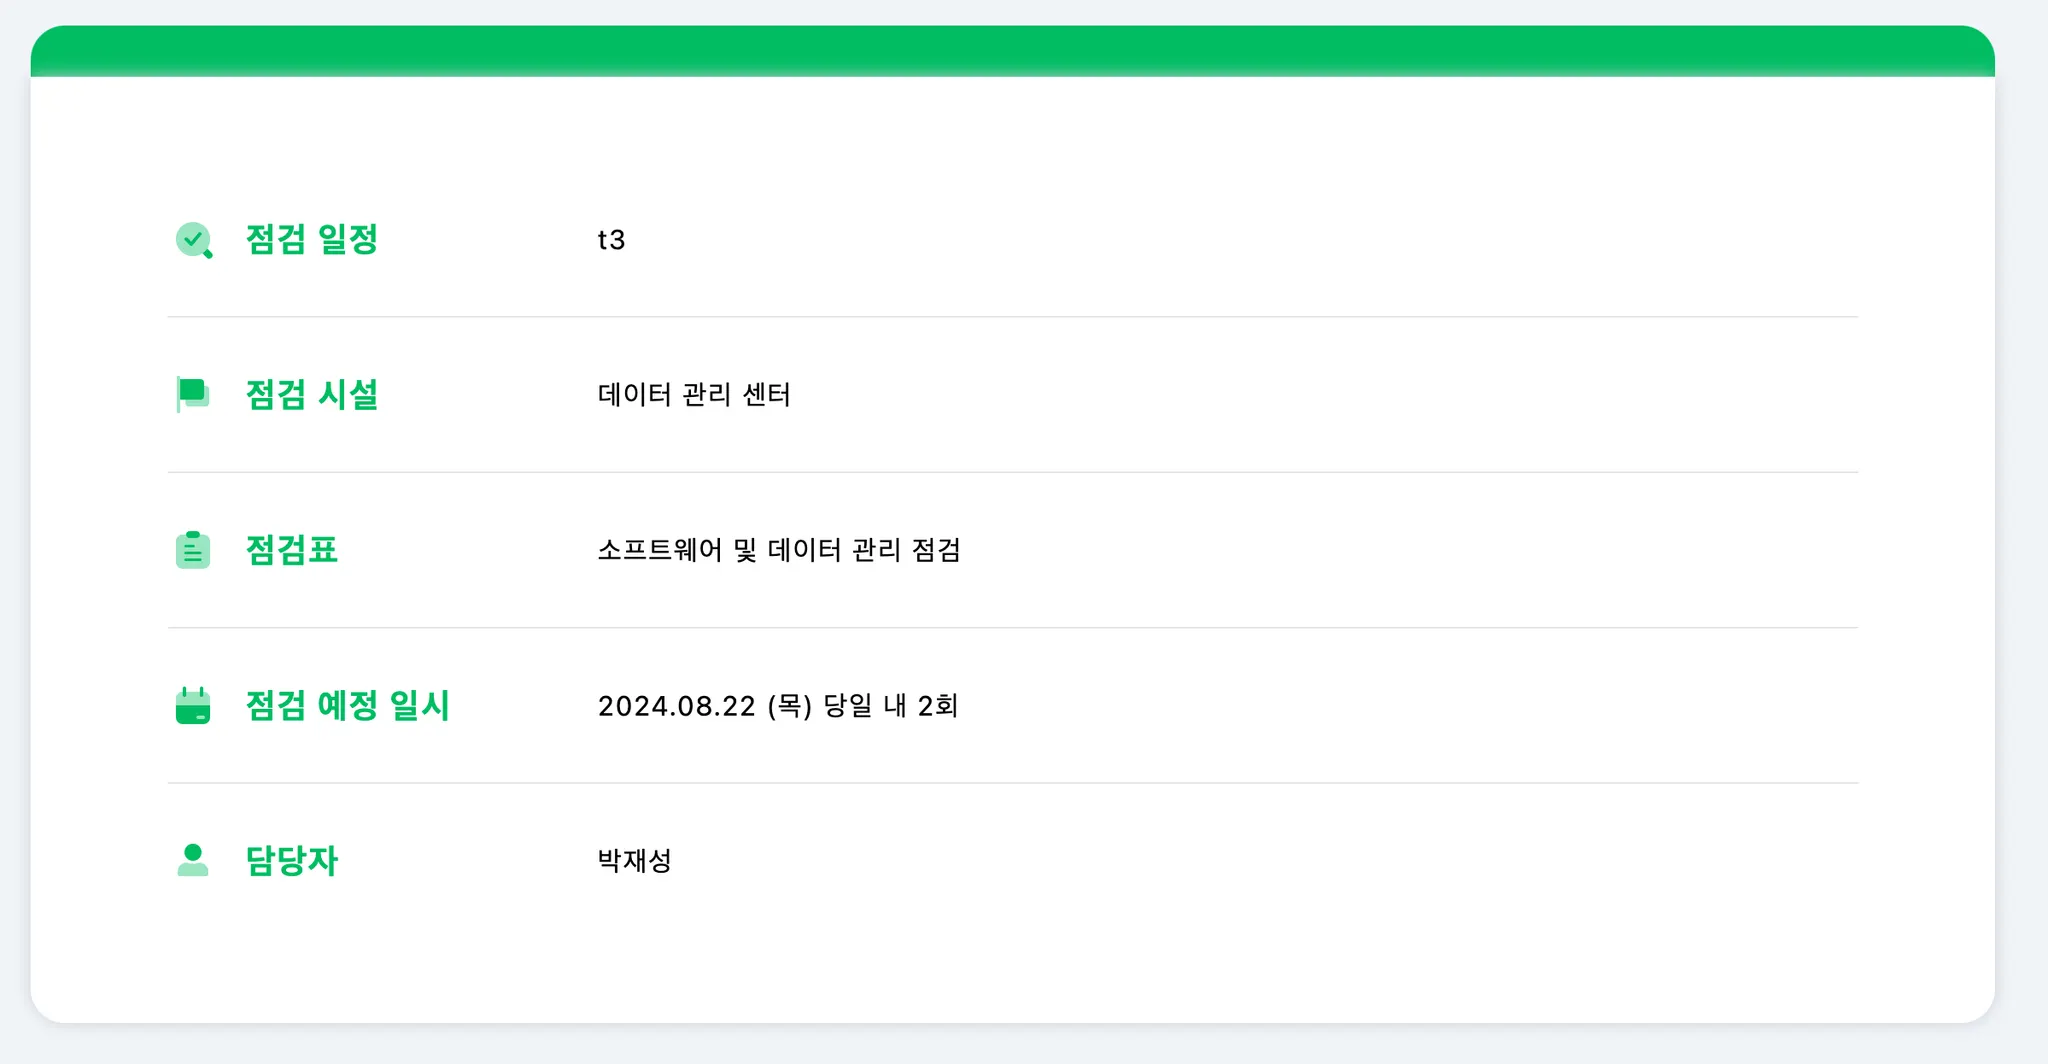
Task: Click the clipboard icon beside 점검표
Action: 193,550
